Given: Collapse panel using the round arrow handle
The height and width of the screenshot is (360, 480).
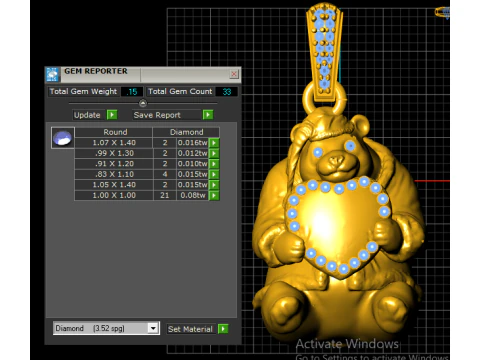Looking at the screenshot, I should pyautogui.click(x=143, y=103).
